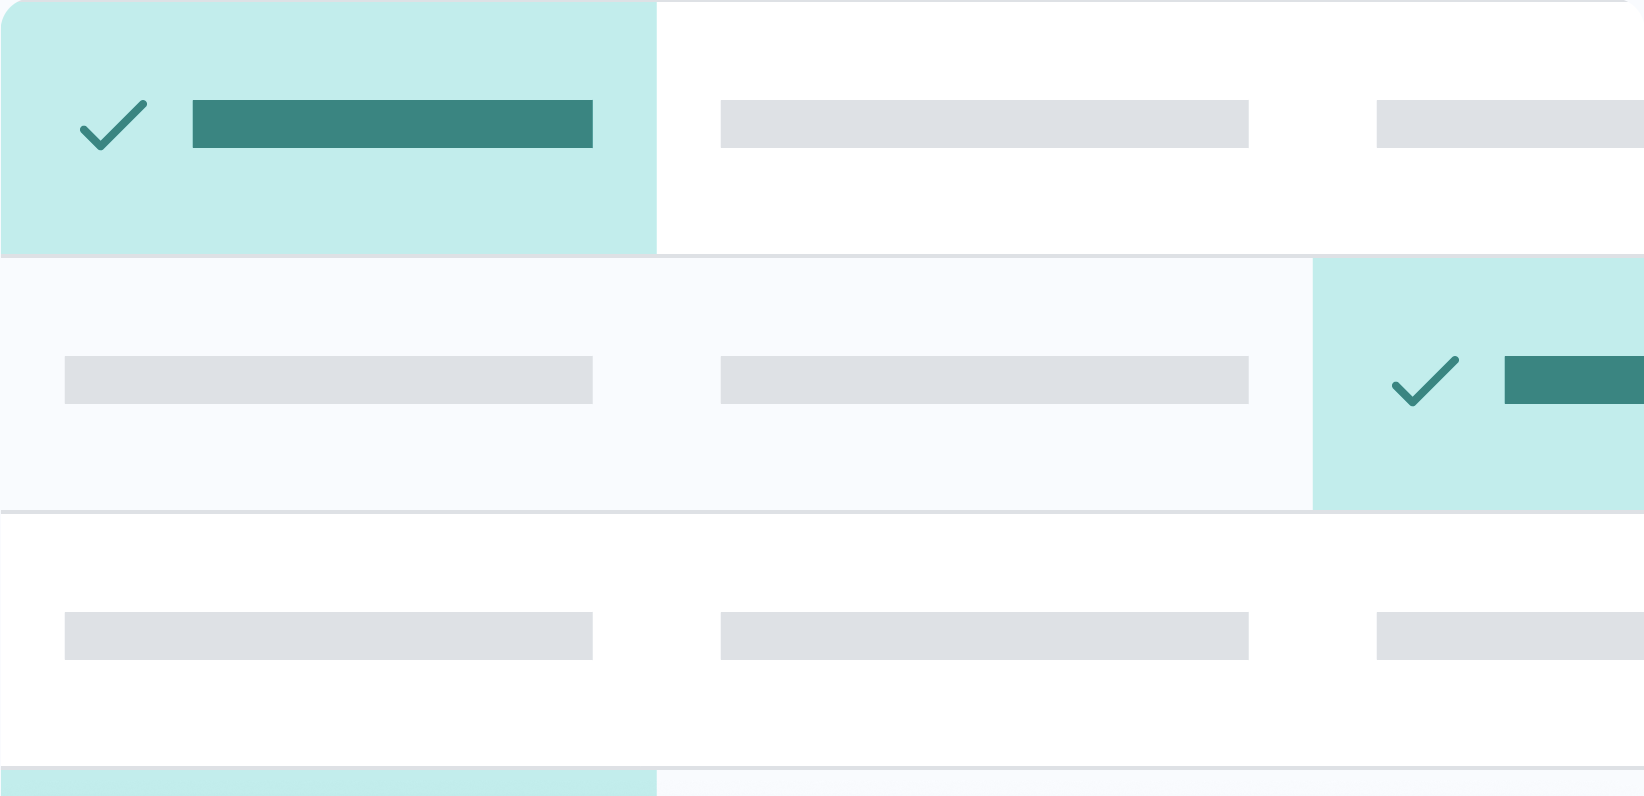Click the unselected light cell in the fourth row
1644x796 pixels.
1150,784
